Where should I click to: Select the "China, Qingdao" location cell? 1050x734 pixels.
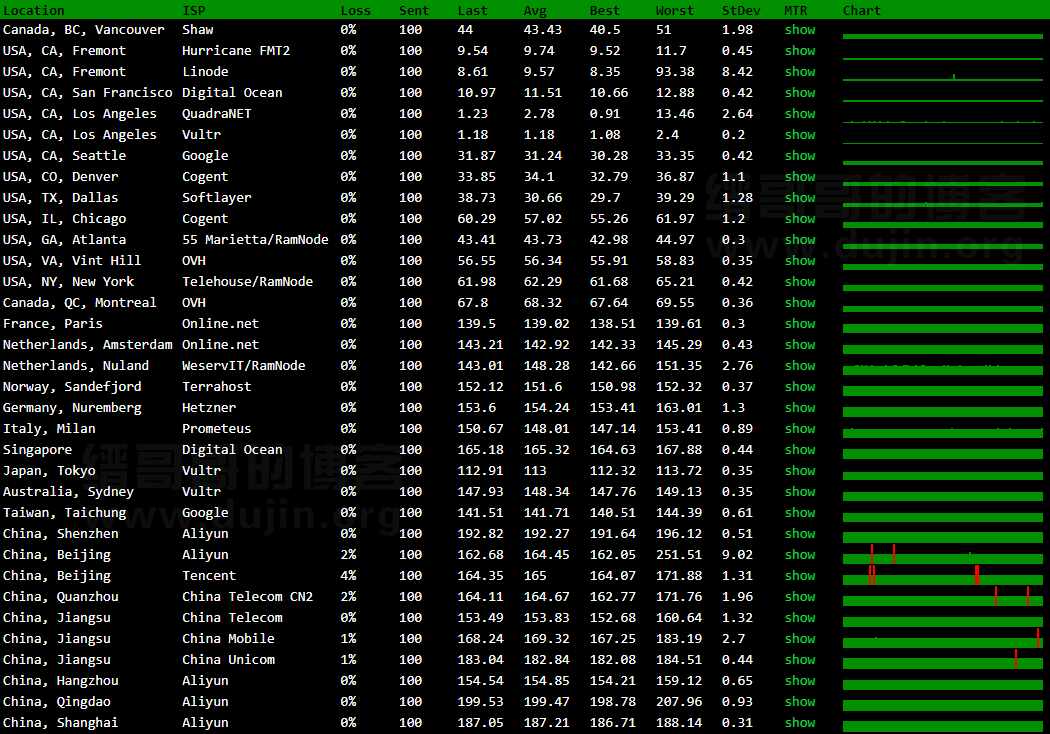click(x=57, y=702)
